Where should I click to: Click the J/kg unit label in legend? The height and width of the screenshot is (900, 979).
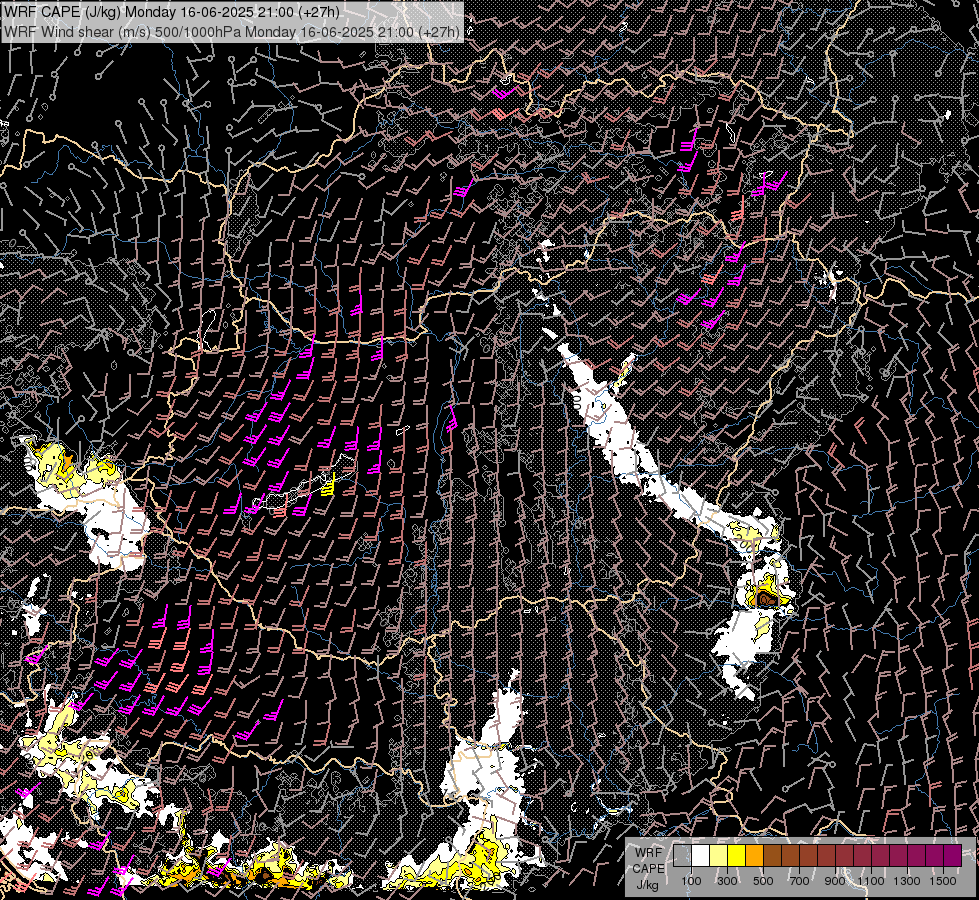(647, 885)
